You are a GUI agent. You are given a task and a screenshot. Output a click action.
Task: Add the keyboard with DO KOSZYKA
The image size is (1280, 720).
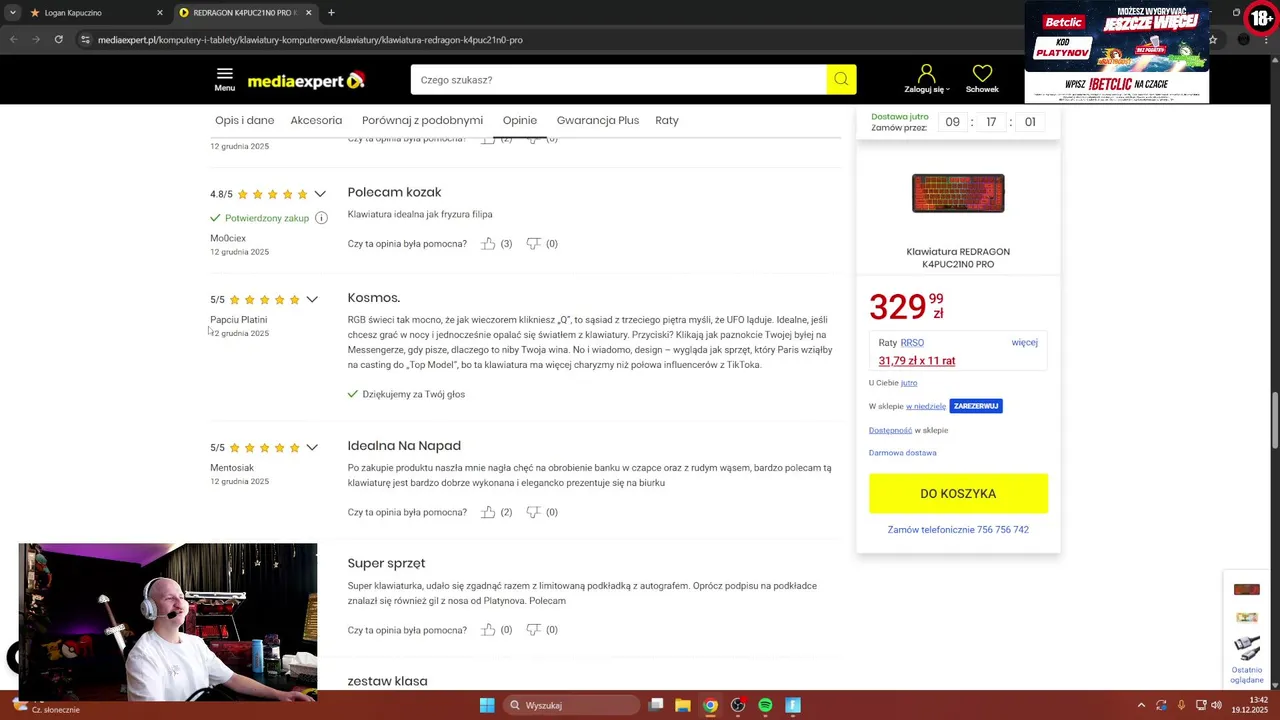coord(958,493)
